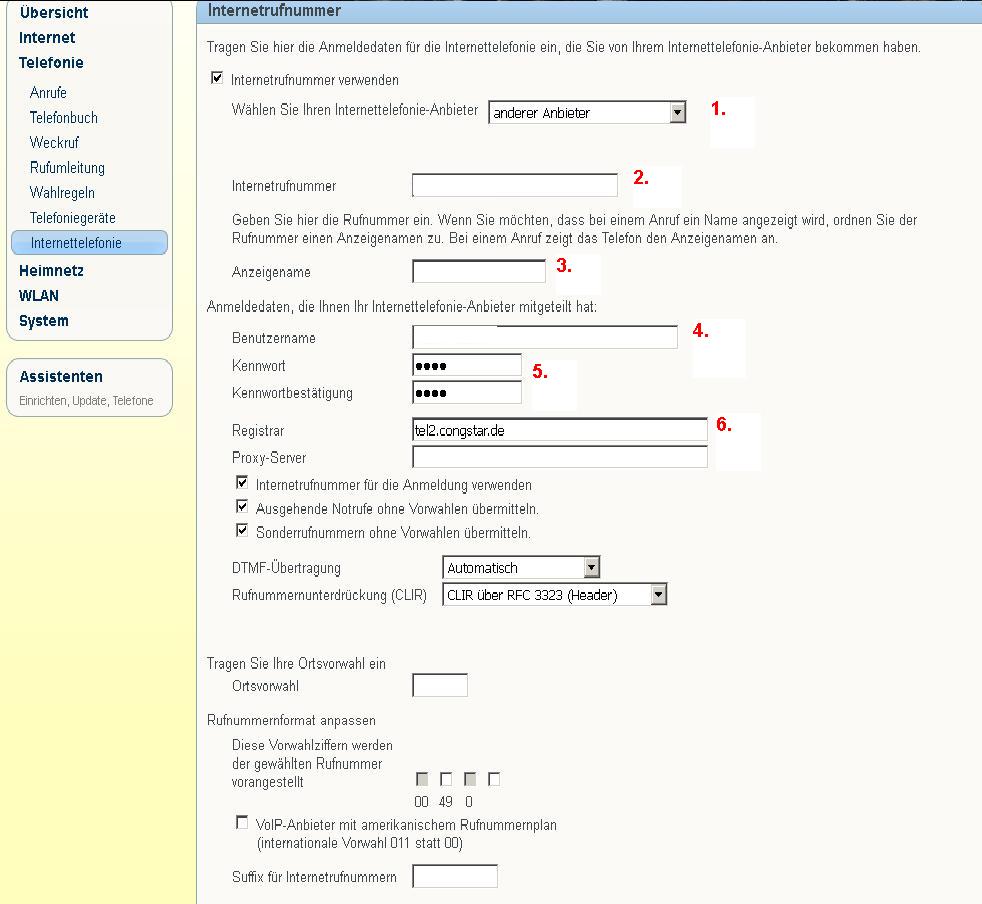Disable 'Sonderrufnummern ohne Vorwahlen übermitteln' checkbox

(x=242, y=531)
